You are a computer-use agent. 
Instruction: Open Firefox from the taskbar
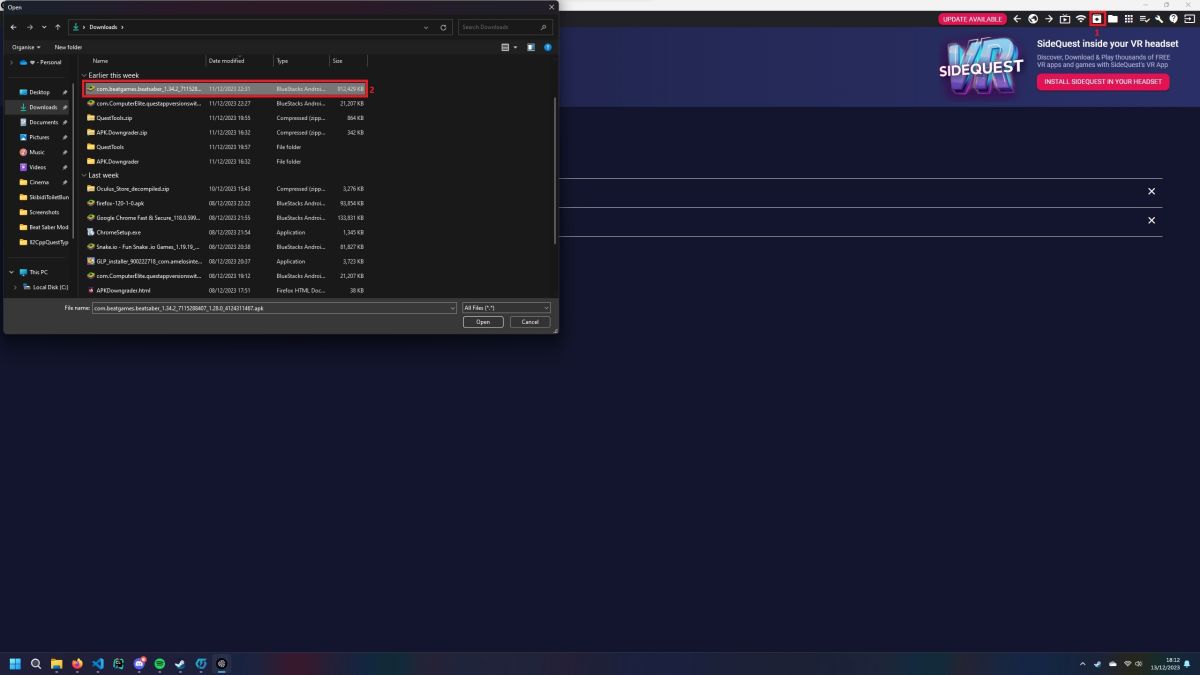pyautogui.click(x=77, y=663)
